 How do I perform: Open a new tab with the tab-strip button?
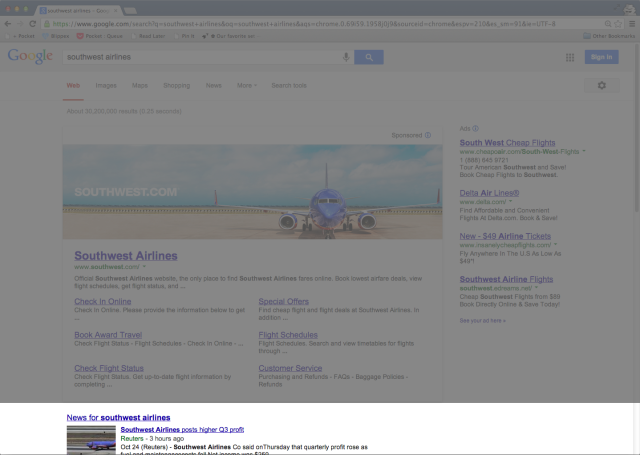pyautogui.click(x=130, y=11)
